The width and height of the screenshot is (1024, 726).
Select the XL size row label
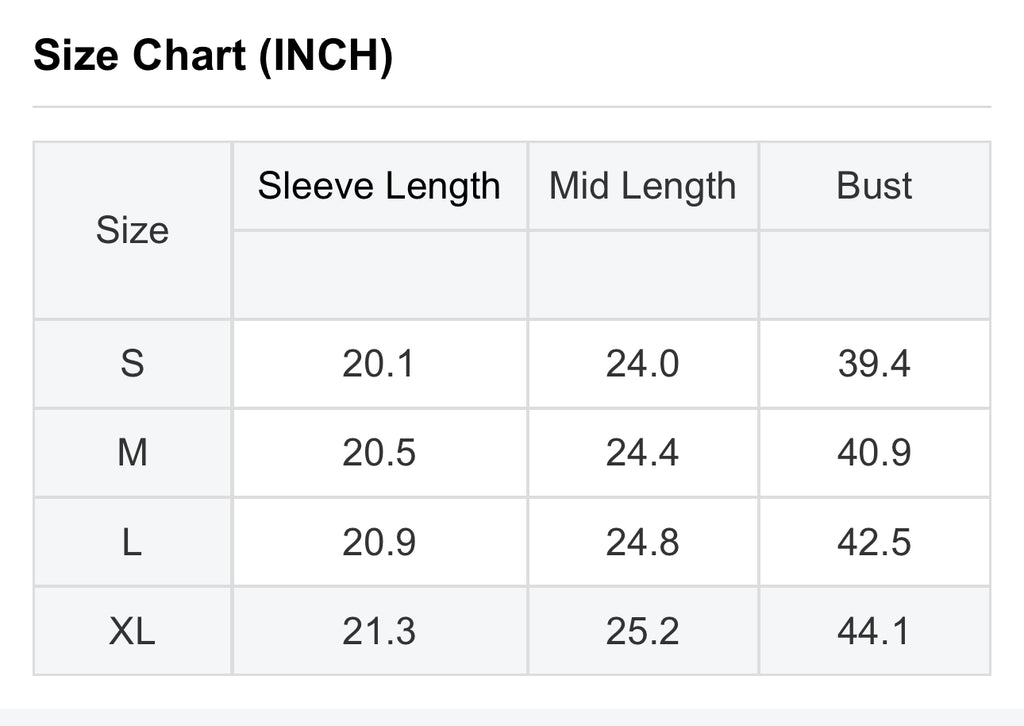tap(133, 631)
